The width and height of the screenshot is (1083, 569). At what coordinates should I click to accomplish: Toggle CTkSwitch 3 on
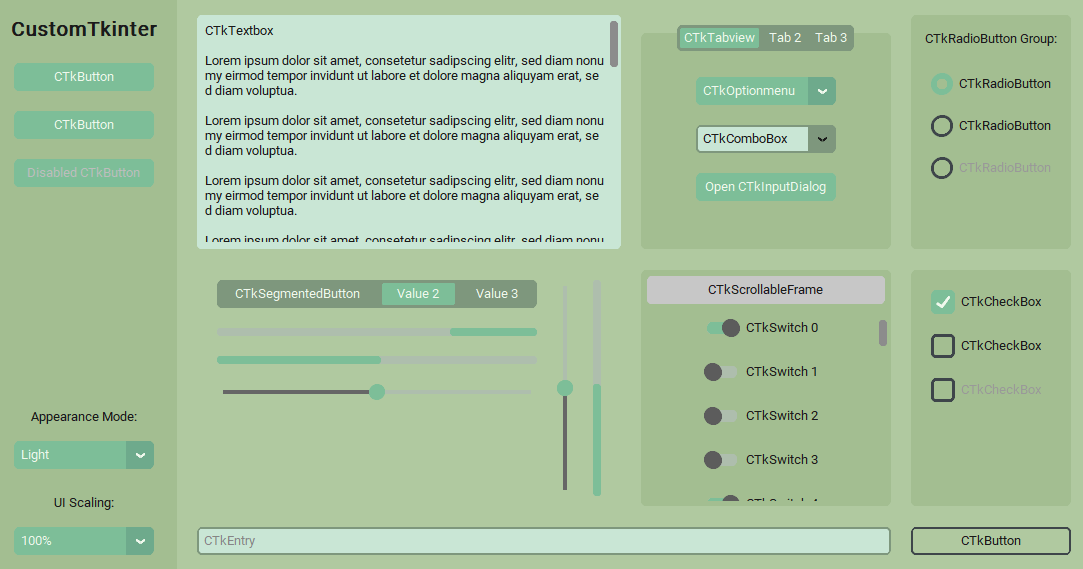[x=721, y=460]
